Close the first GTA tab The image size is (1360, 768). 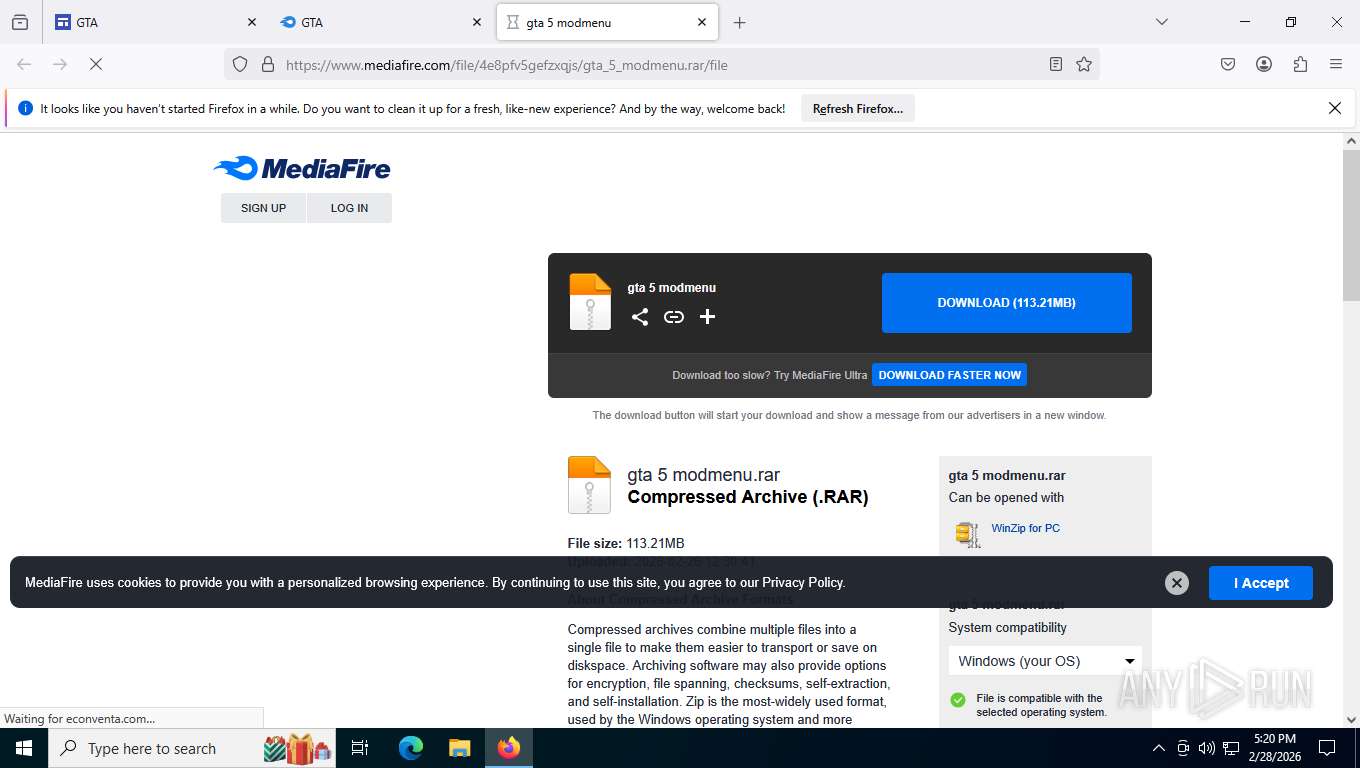tap(252, 22)
